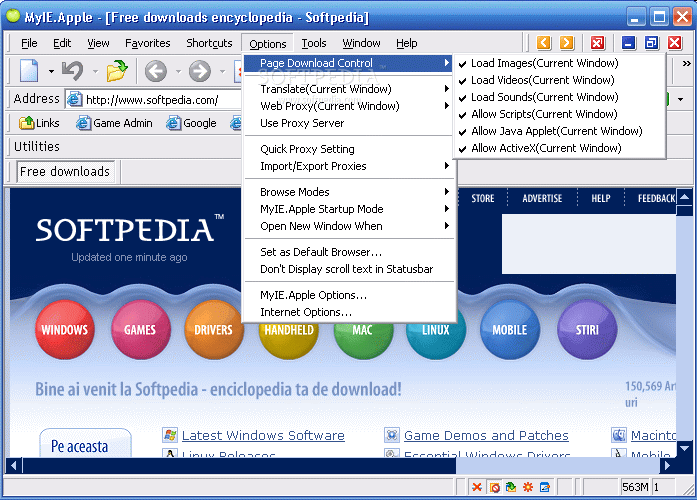This screenshot has width=697, height=500.
Task: Toggle Allow Scripts(Current Window)
Action: click(559, 114)
